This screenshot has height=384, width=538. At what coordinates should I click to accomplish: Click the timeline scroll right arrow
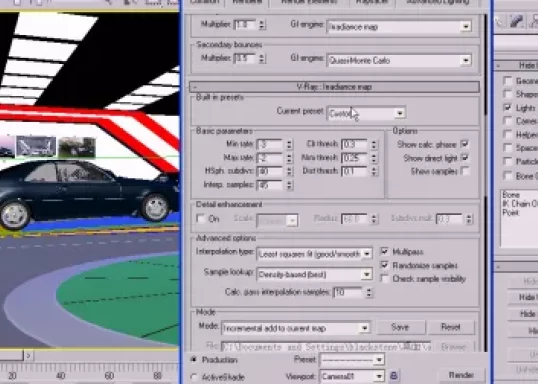pyautogui.click(x=28, y=356)
